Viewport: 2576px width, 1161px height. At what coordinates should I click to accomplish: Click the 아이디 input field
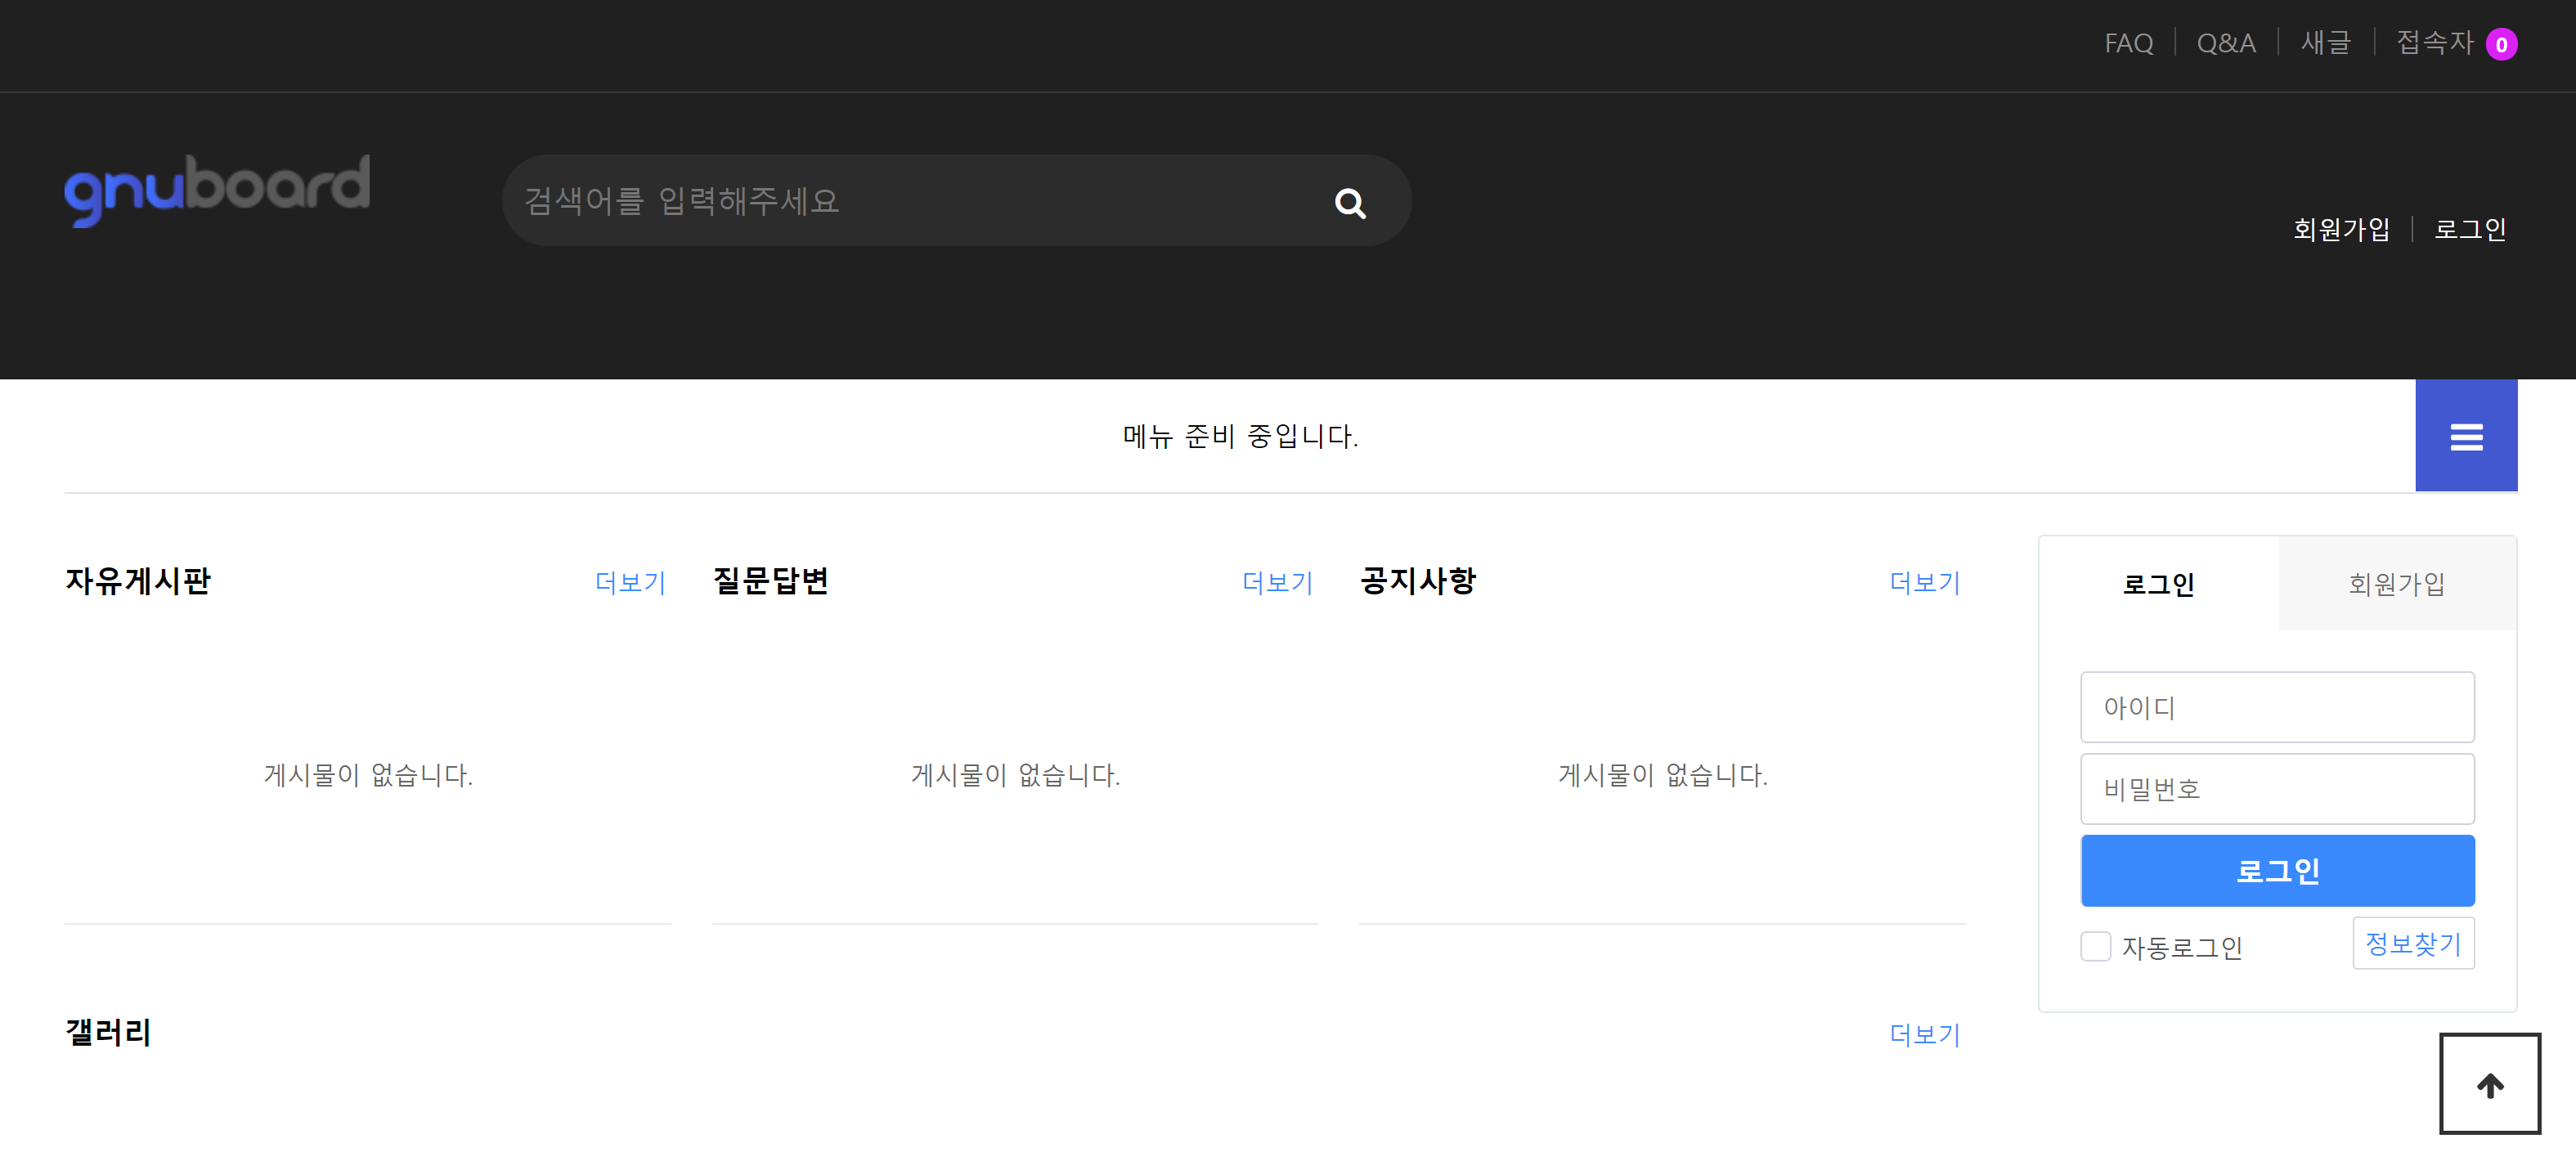2276,706
